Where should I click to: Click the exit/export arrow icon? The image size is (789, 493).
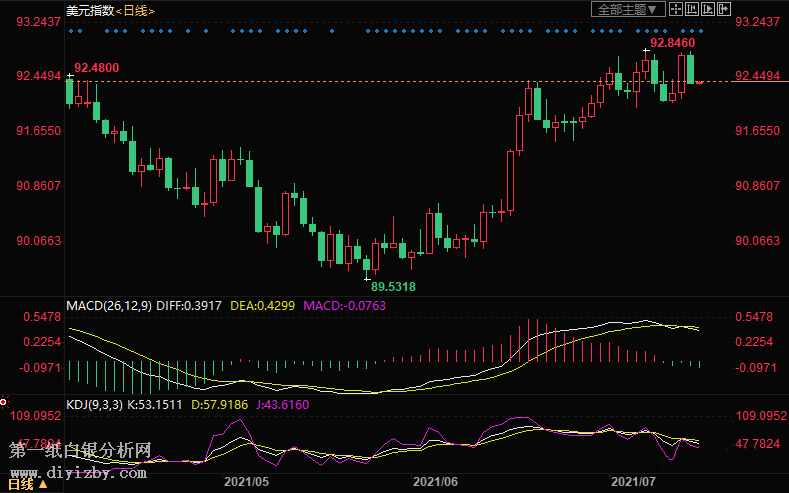point(722,9)
